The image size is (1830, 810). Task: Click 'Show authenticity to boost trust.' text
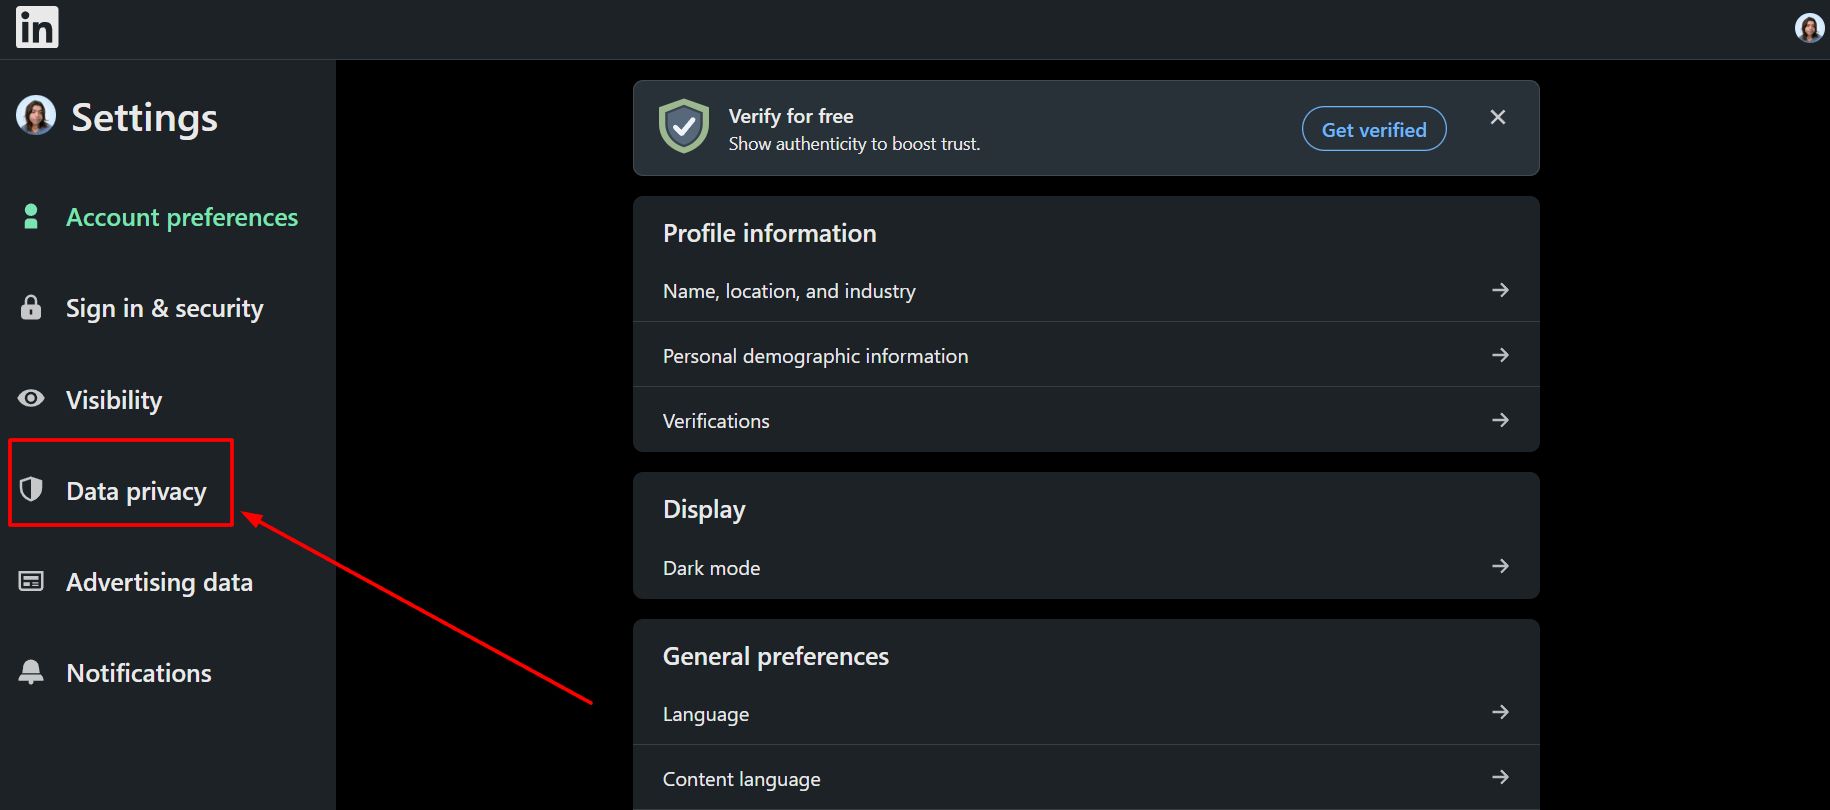pyautogui.click(x=854, y=144)
